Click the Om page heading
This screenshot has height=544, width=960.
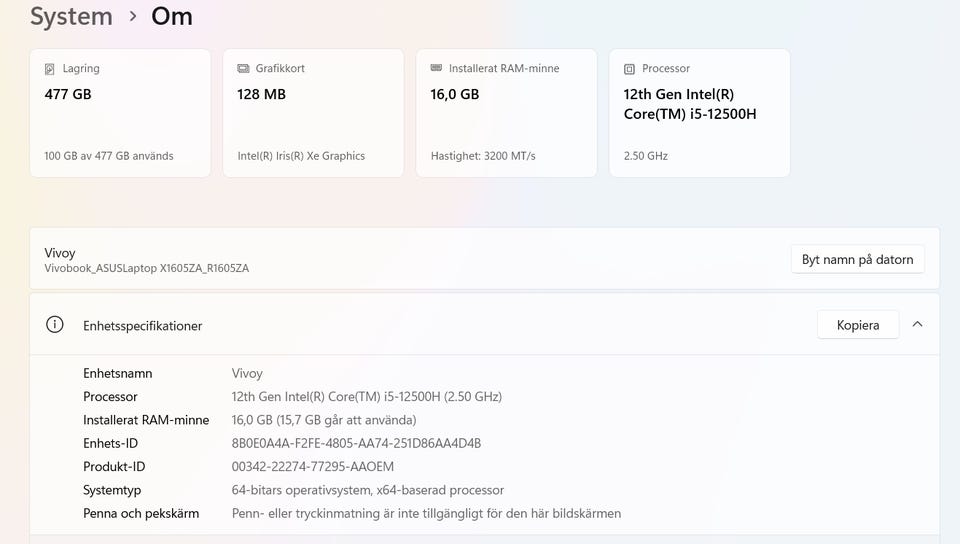[x=172, y=17]
